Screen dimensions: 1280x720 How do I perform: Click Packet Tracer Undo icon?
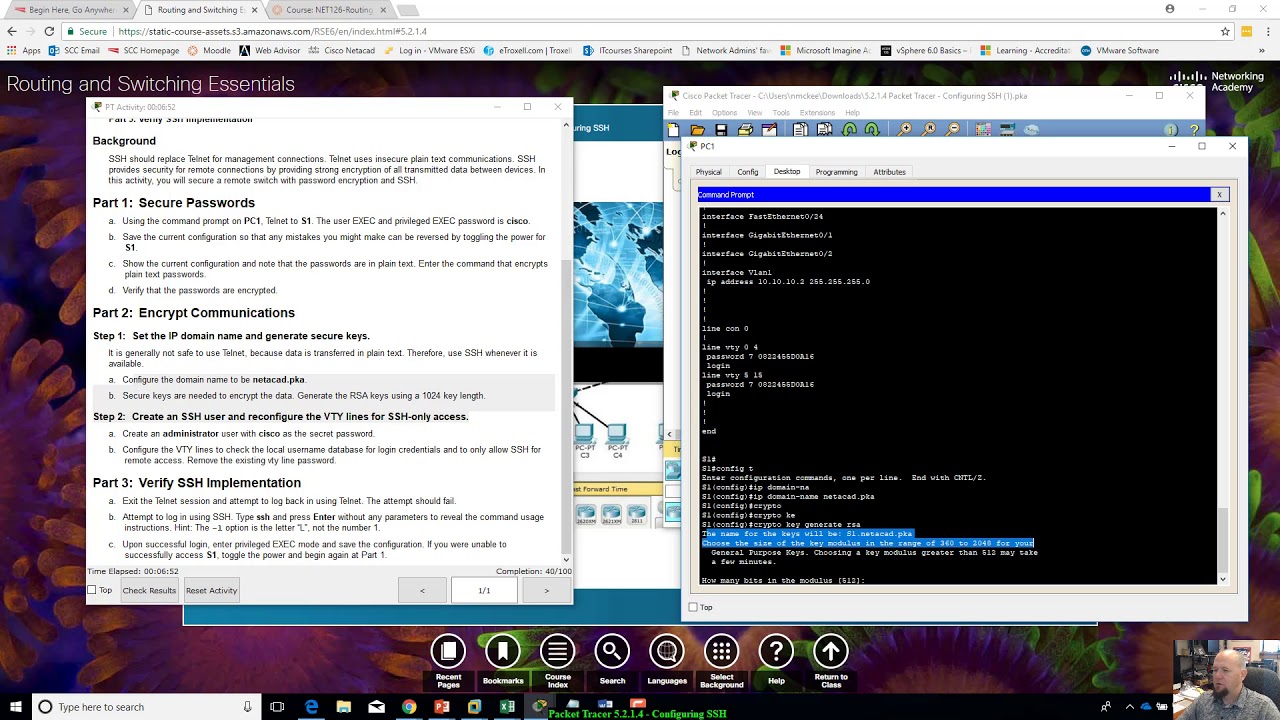point(849,130)
